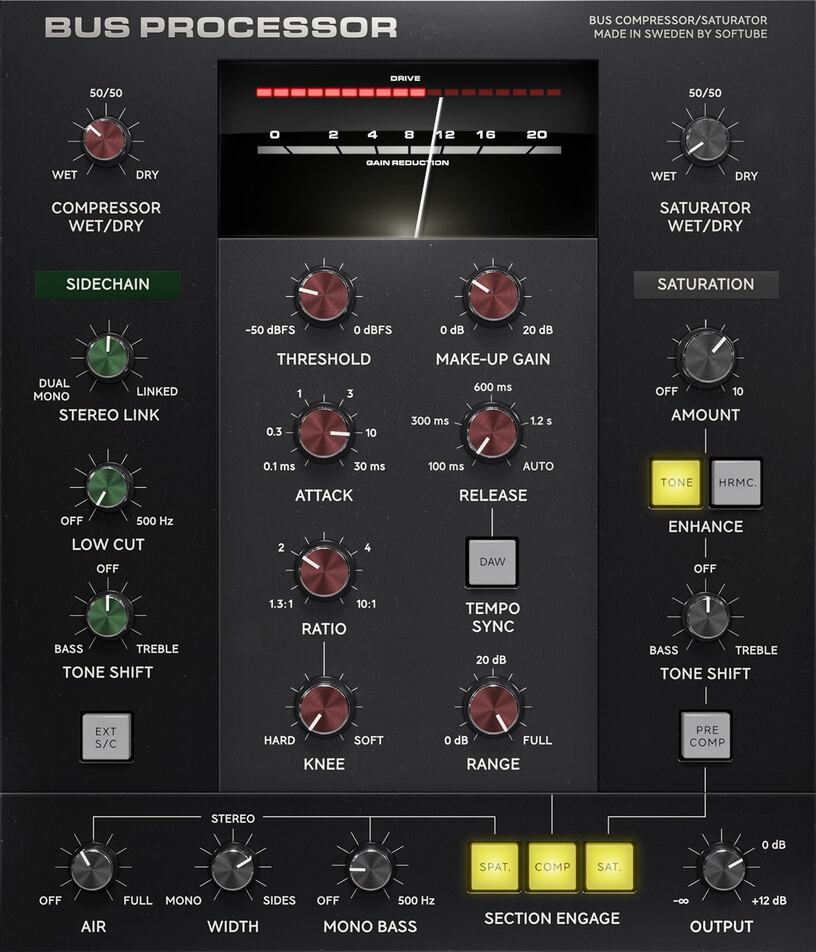Adjust the COMPRESSOR WET/DRY knob

pyautogui.click(x=106, y=140)
